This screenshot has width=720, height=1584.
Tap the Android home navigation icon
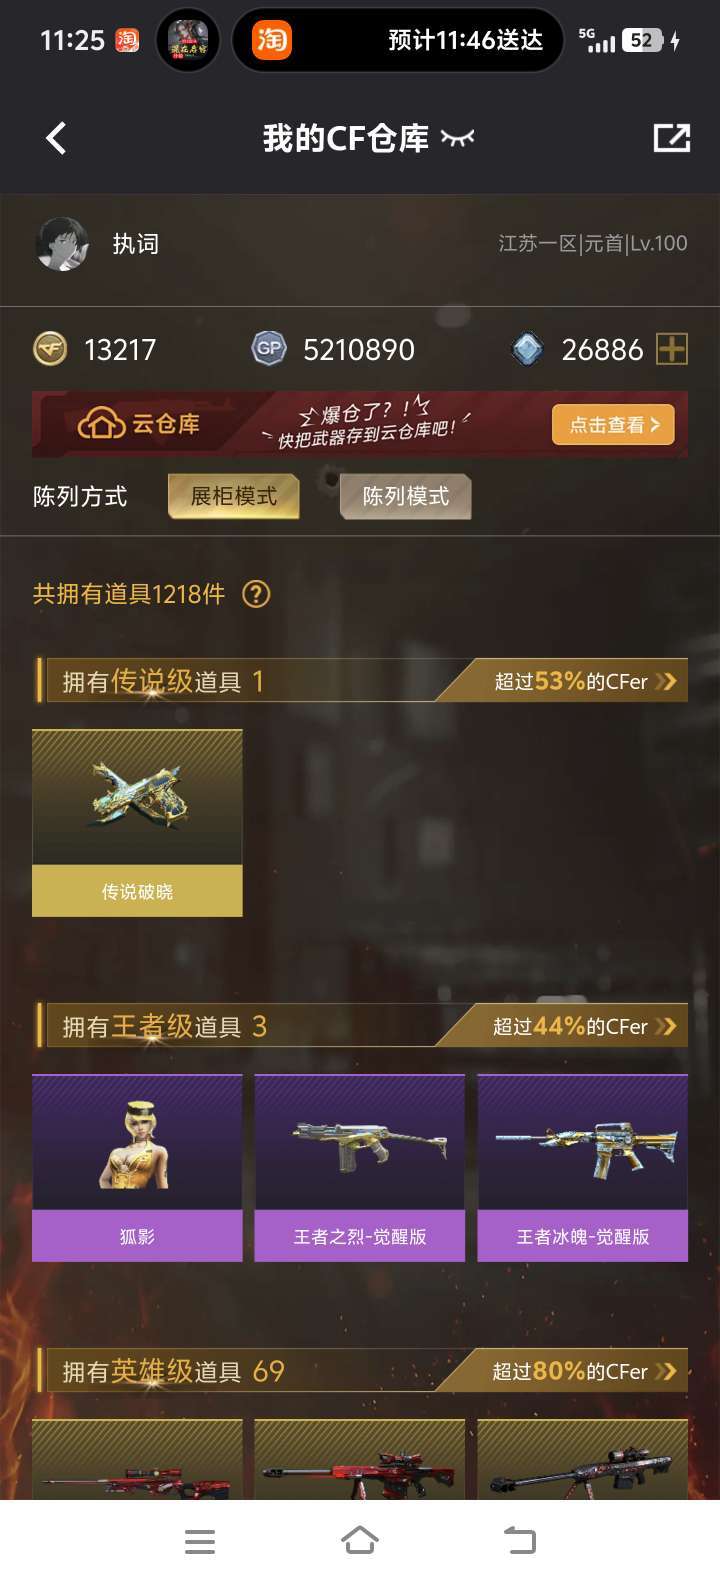coord(360,1541)
